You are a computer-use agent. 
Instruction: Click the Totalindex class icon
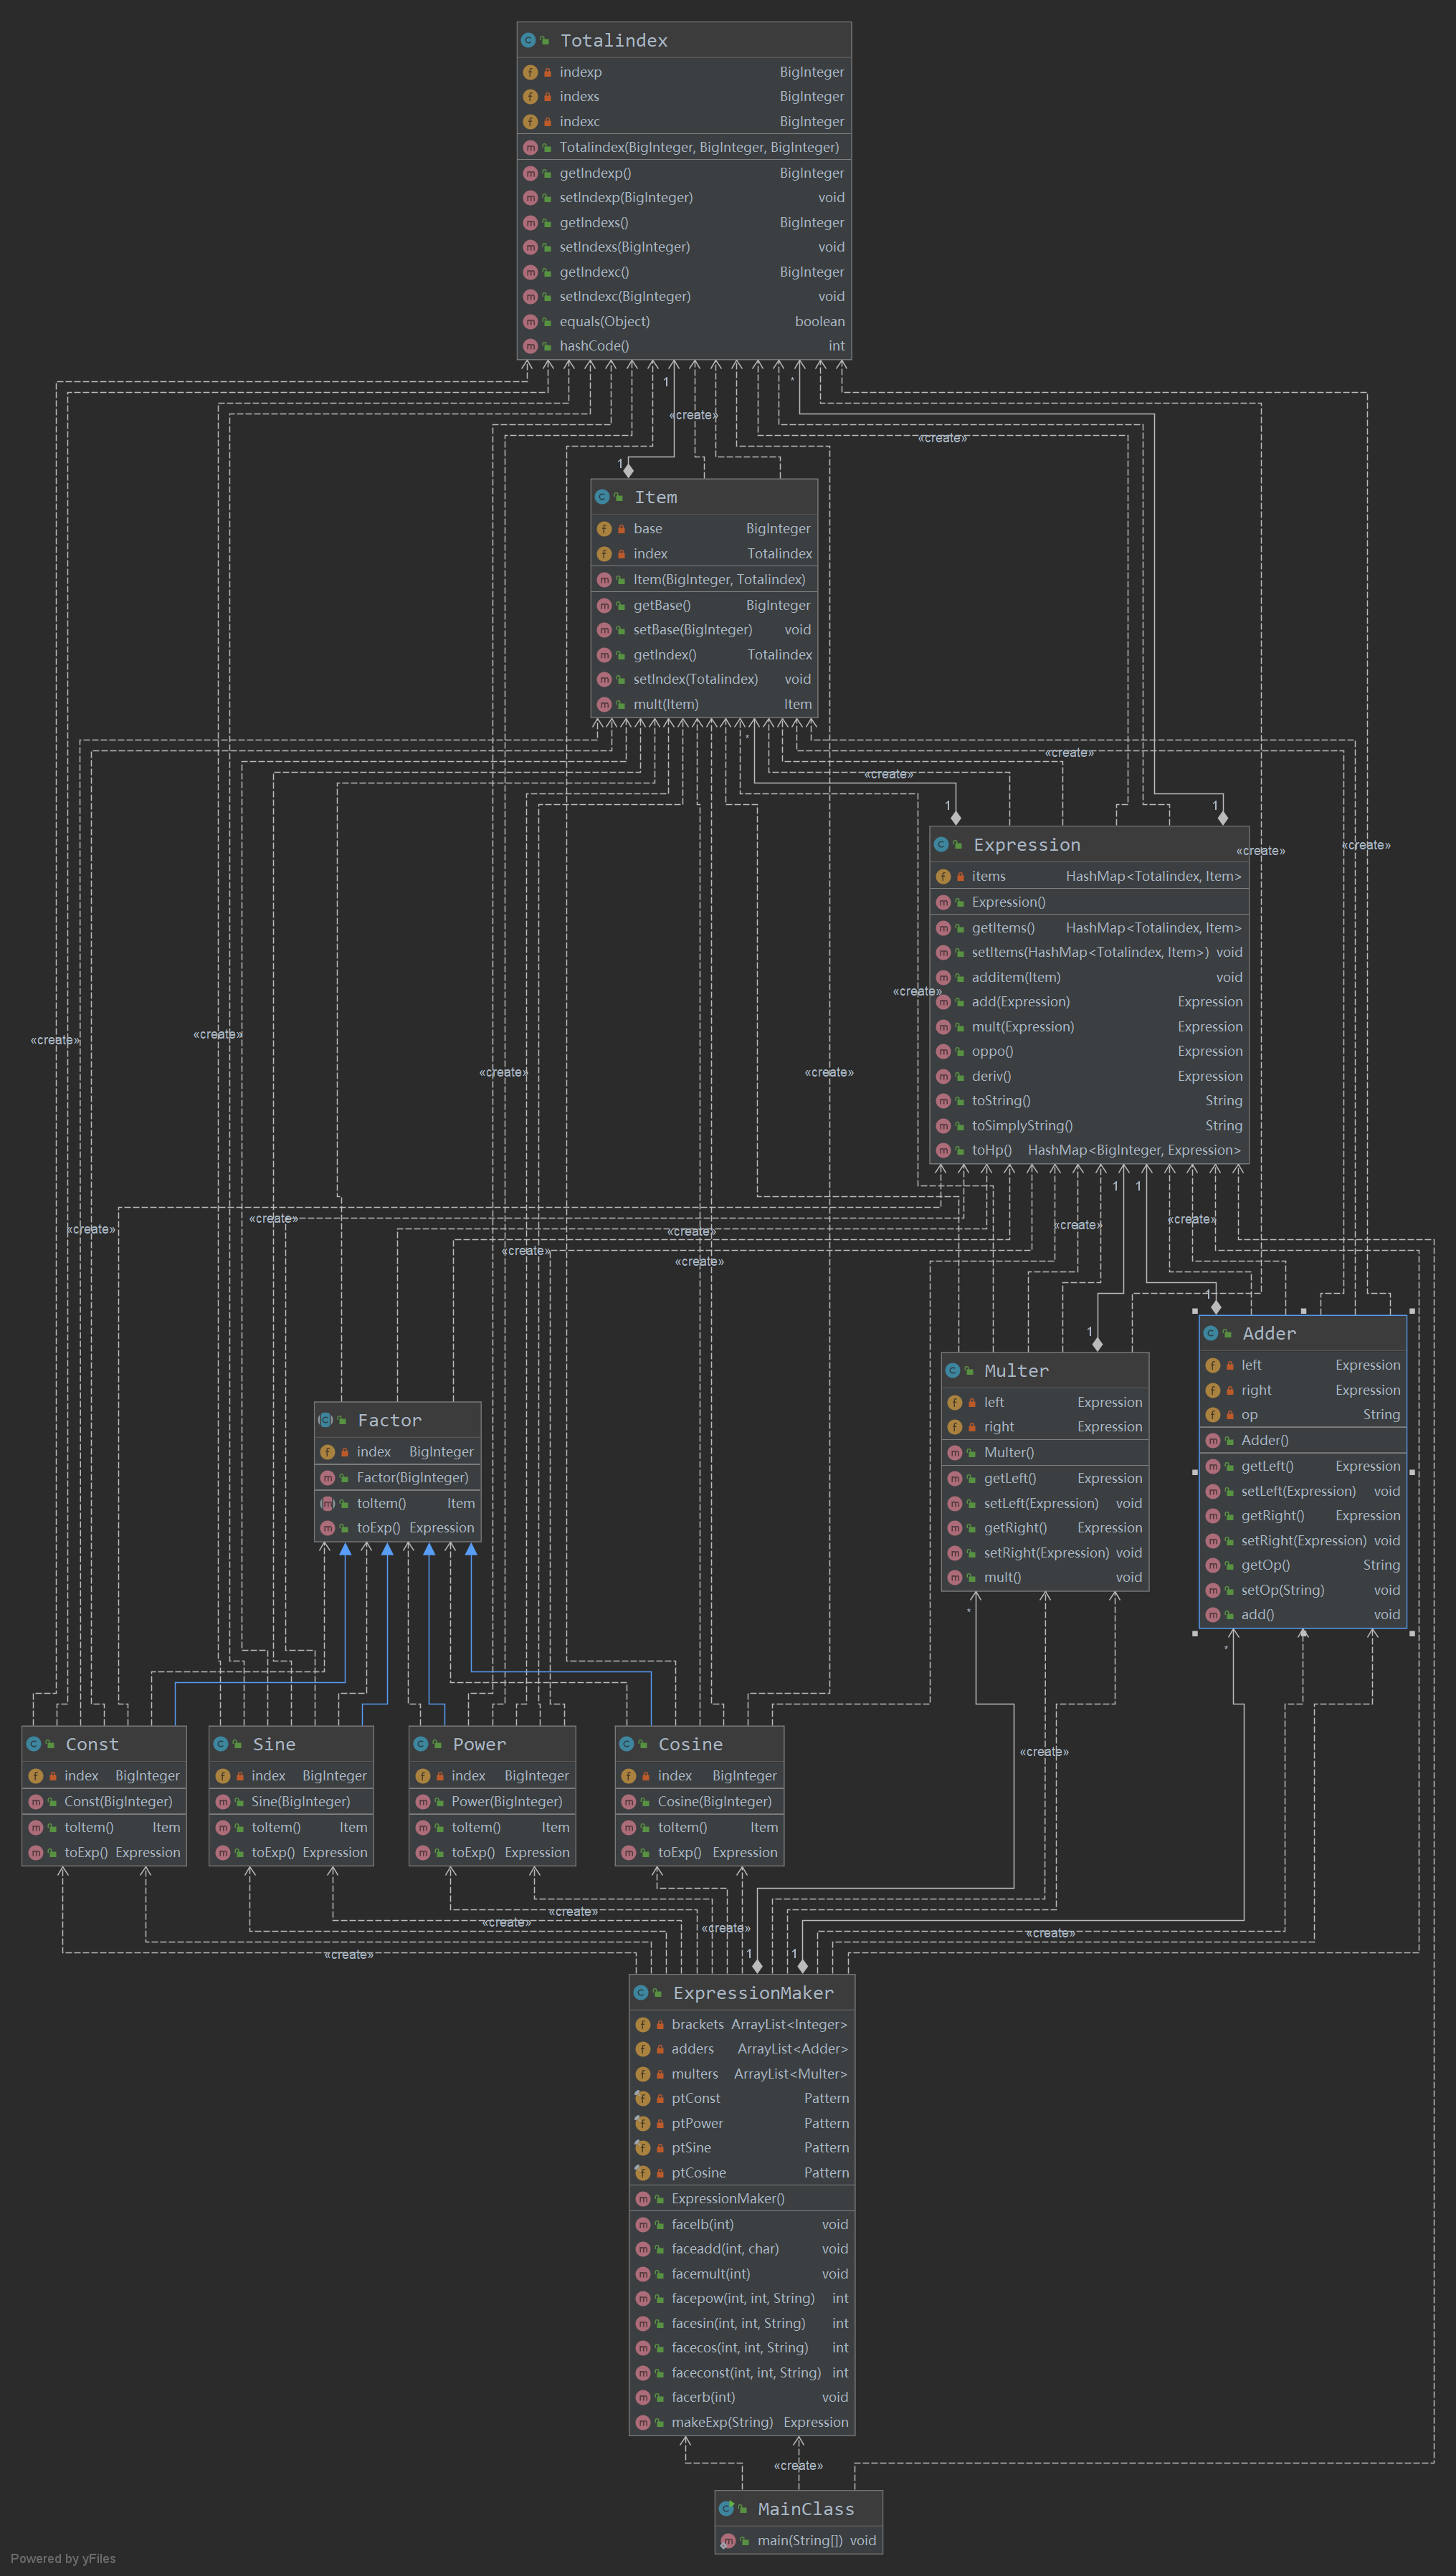528,41
